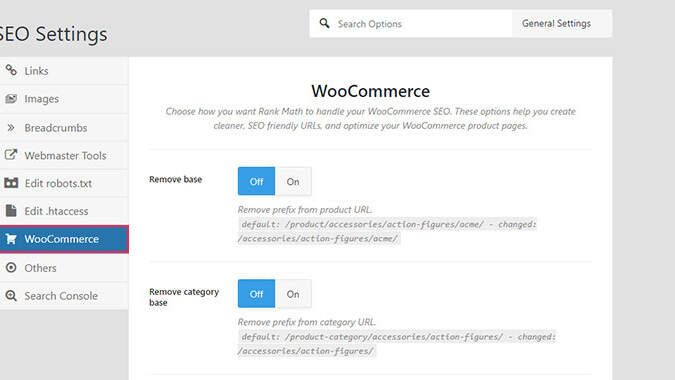675x380 pixels.
Task: Click the WooCommerce page heading
Action: (x=371, y=91)
